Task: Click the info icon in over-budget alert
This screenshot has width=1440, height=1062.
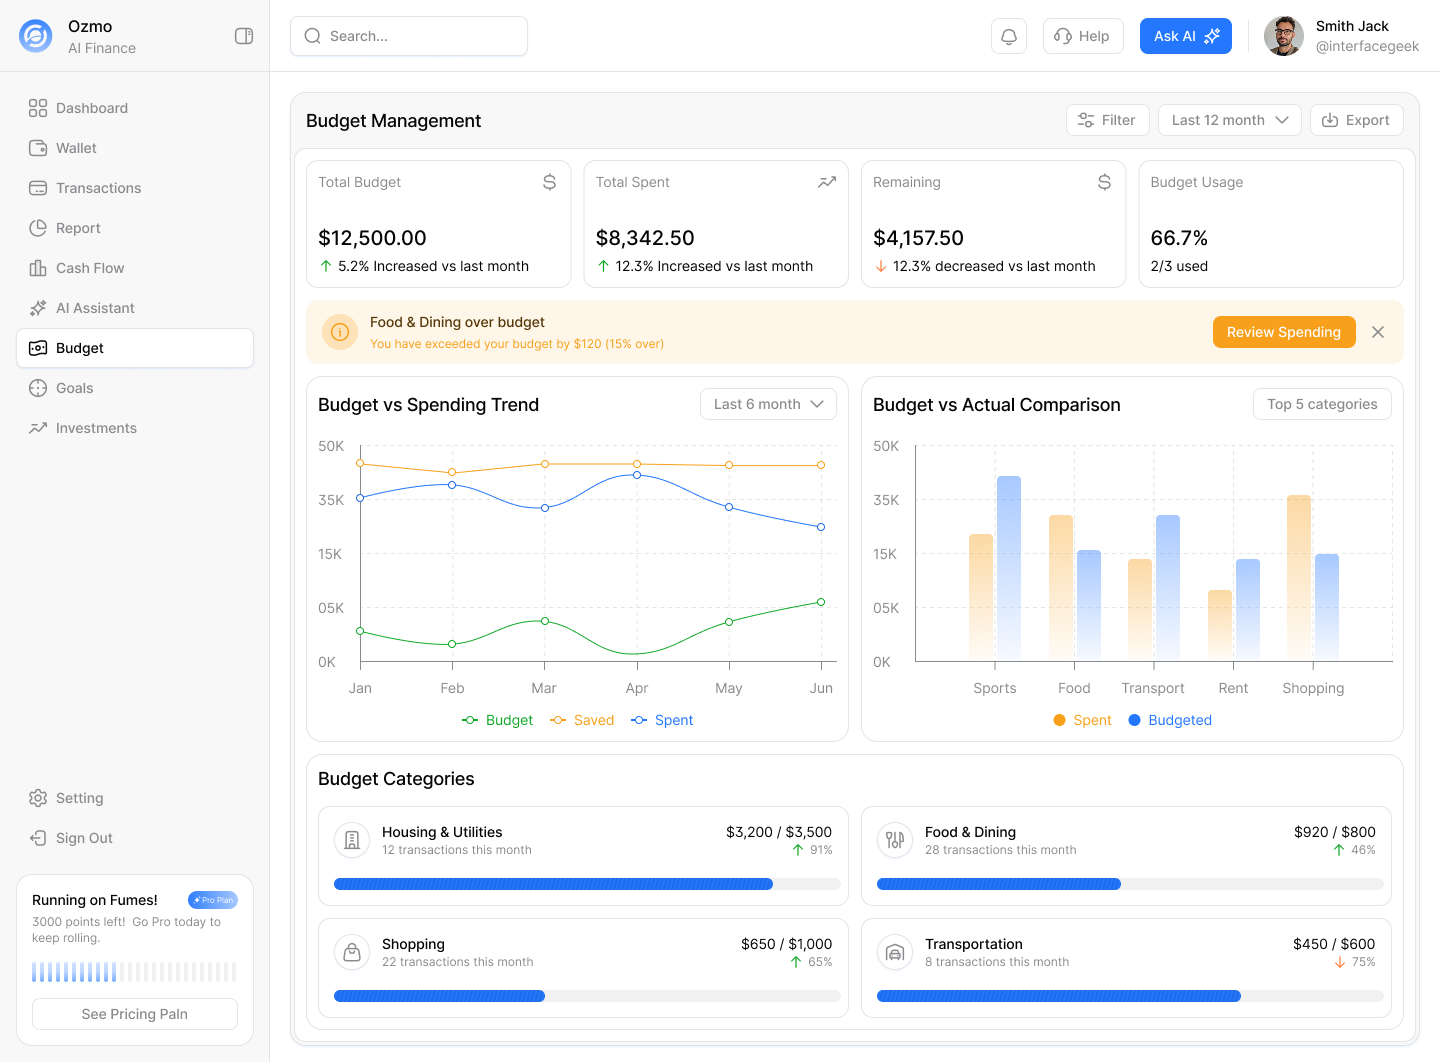Action: coord(340,332)
